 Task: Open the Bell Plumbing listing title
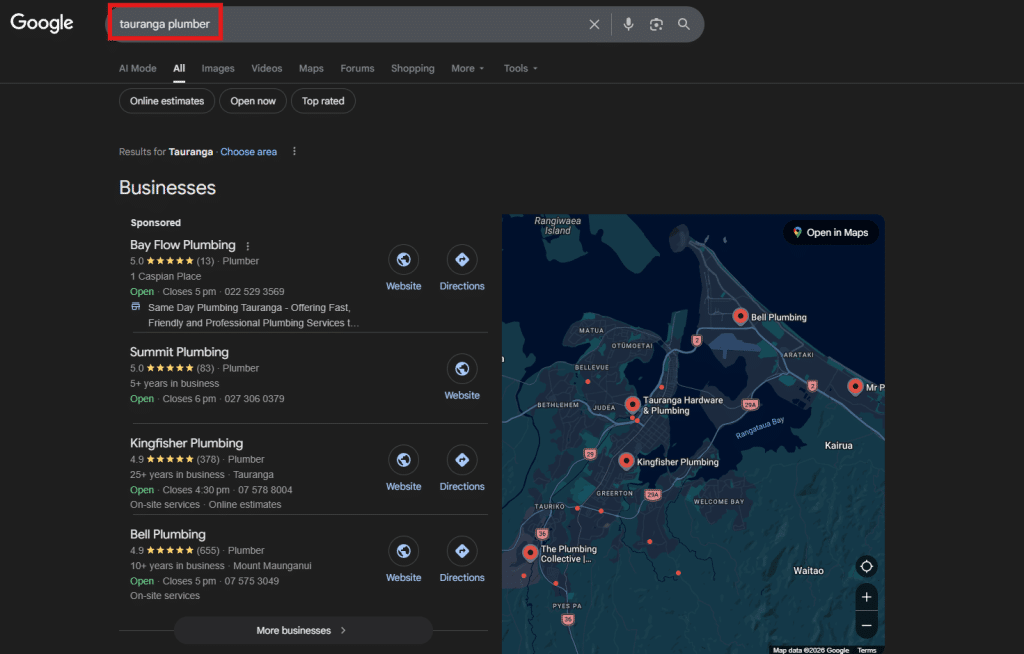(168, 534)
